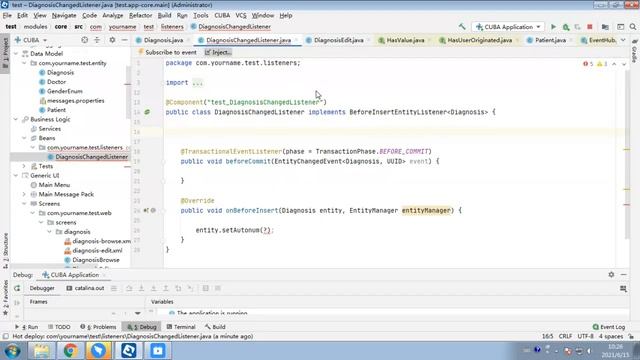Click collapse all icon in CUBA panel
The height and width of the screenshot is (360, 640).
[97, 40]
